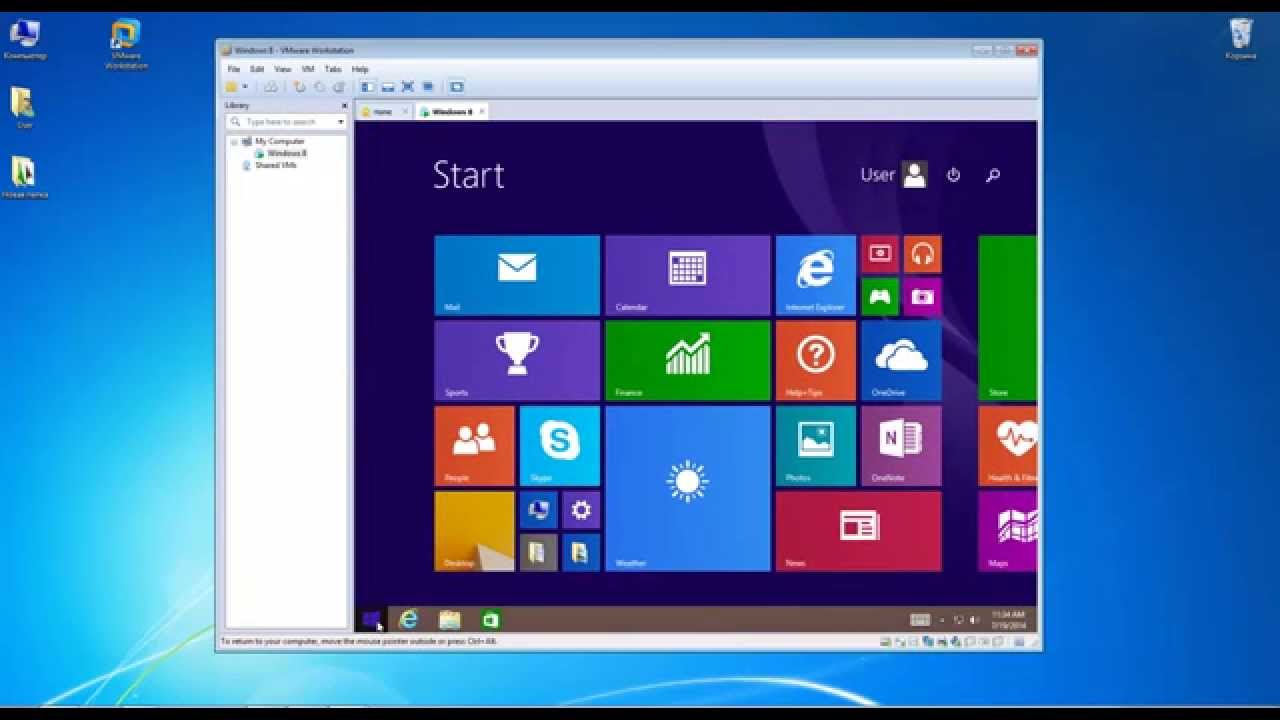Open the People tile
1280x720 pixels.
coord(475,446)
